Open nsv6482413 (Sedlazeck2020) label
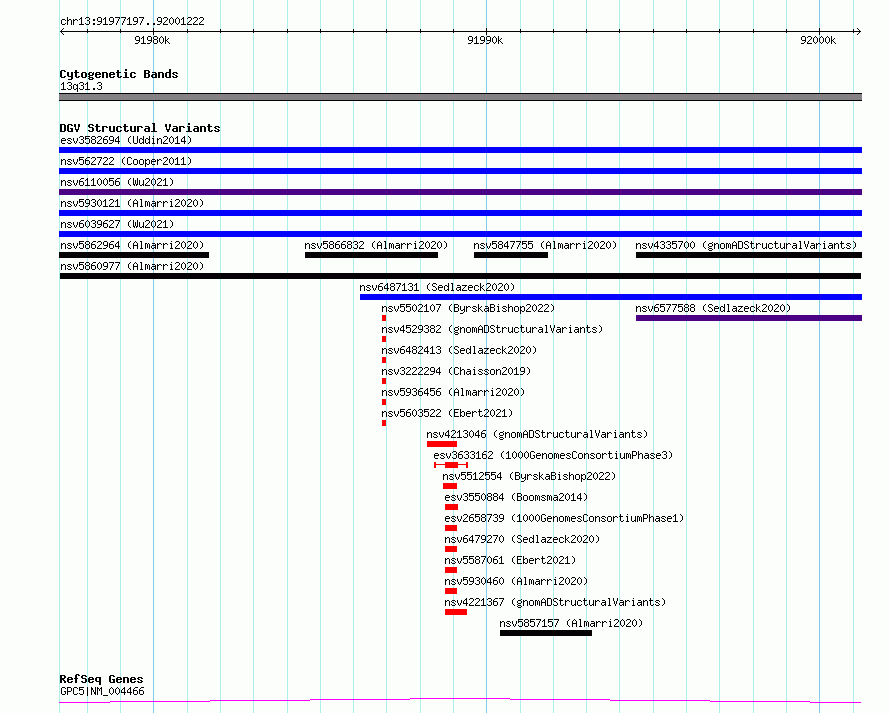The height and width of the screenshot is (713, 890). click(459, 350)
